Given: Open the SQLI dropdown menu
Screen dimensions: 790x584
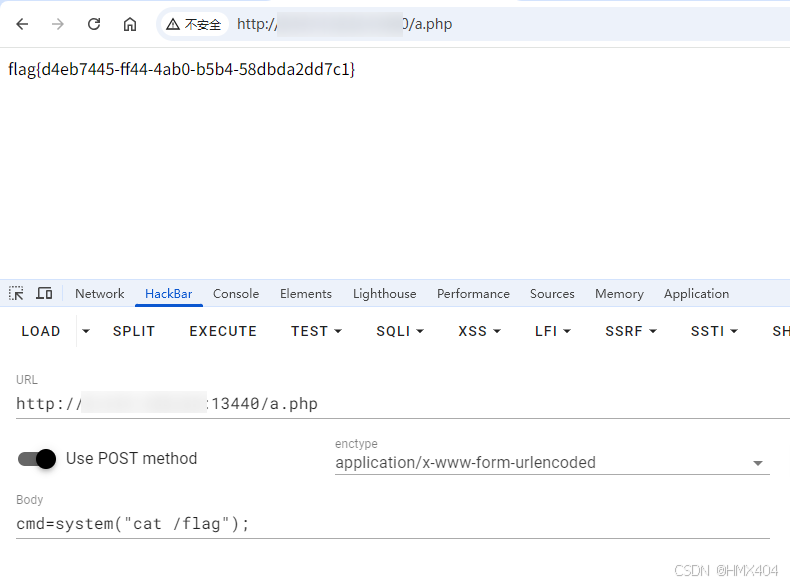Looking at the screenshot, I should click(x=400, y=331).
